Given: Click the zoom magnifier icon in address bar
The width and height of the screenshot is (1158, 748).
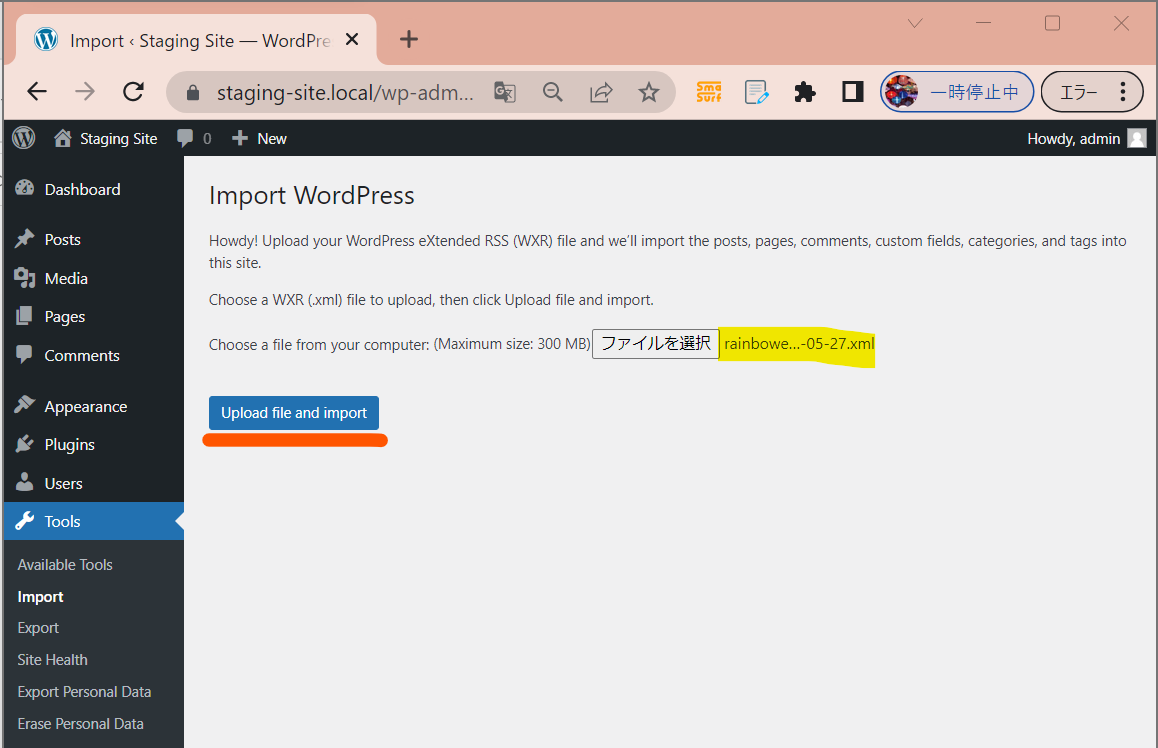Looking at the screenshot, I should pos(552,92).
